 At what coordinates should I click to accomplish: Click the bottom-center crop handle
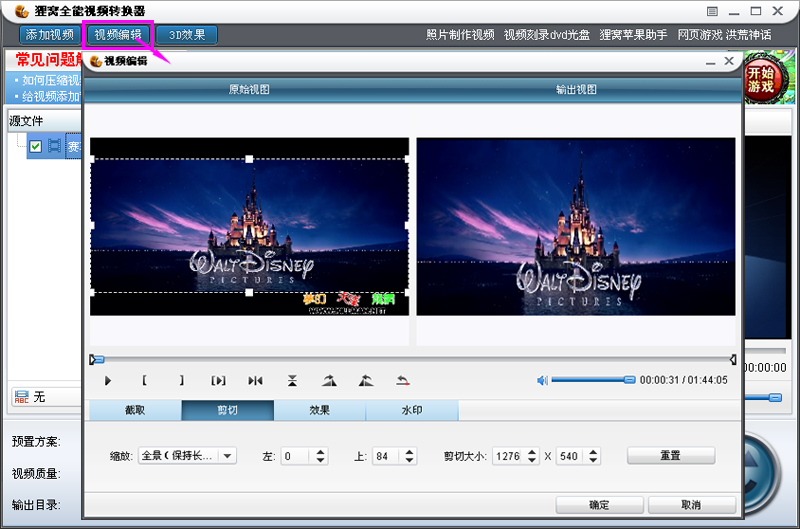tap(249, 292)
